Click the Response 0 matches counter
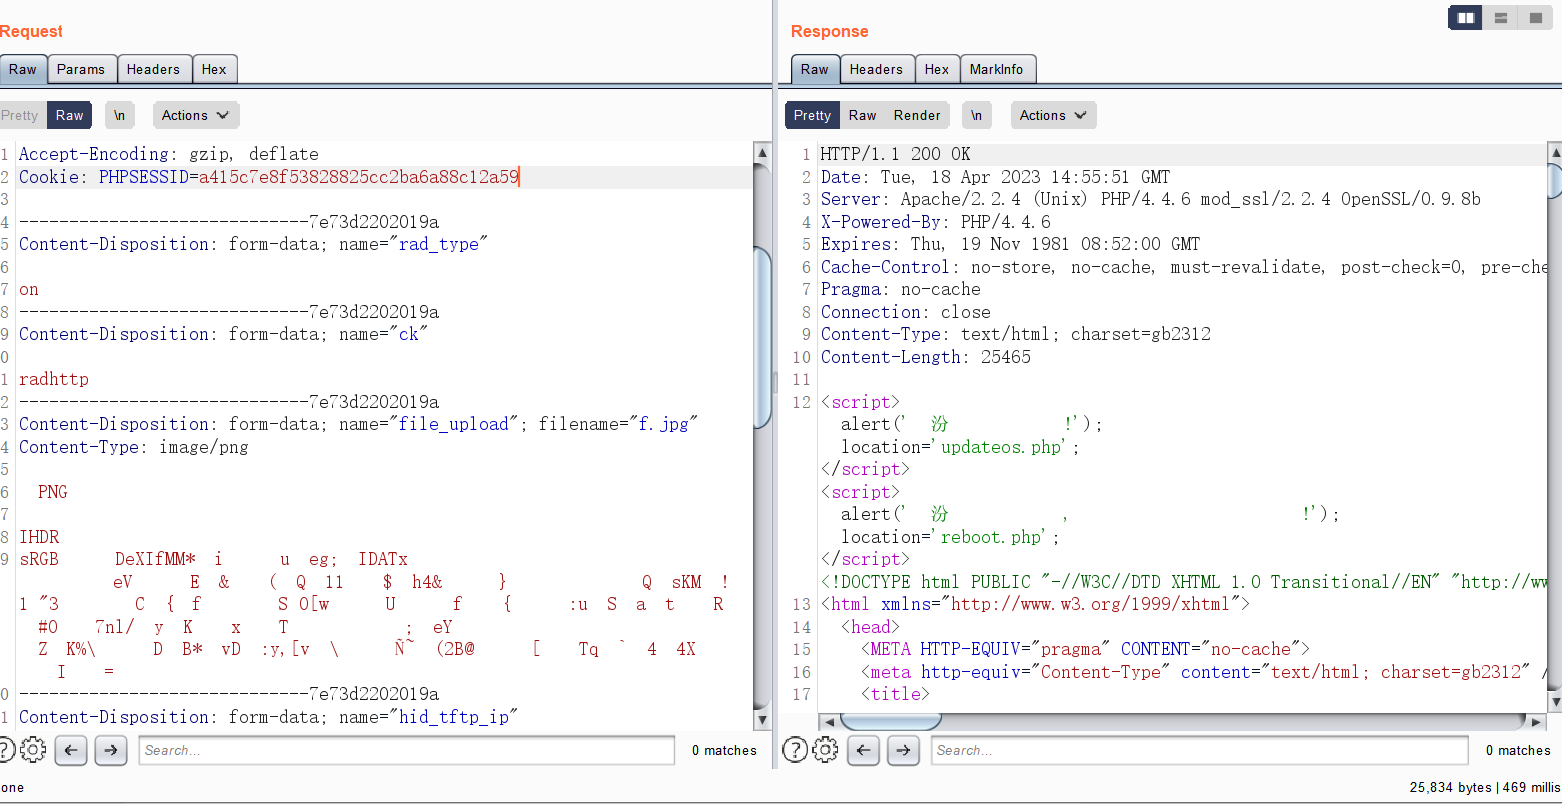This screenshot has height=804, width=1562. (x=1518, y=750)
